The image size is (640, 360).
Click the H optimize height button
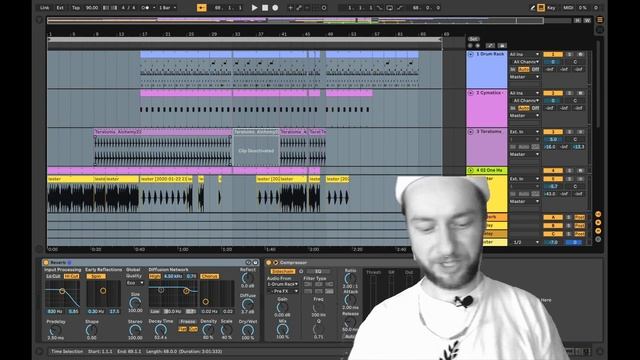(x=577, y=20)
